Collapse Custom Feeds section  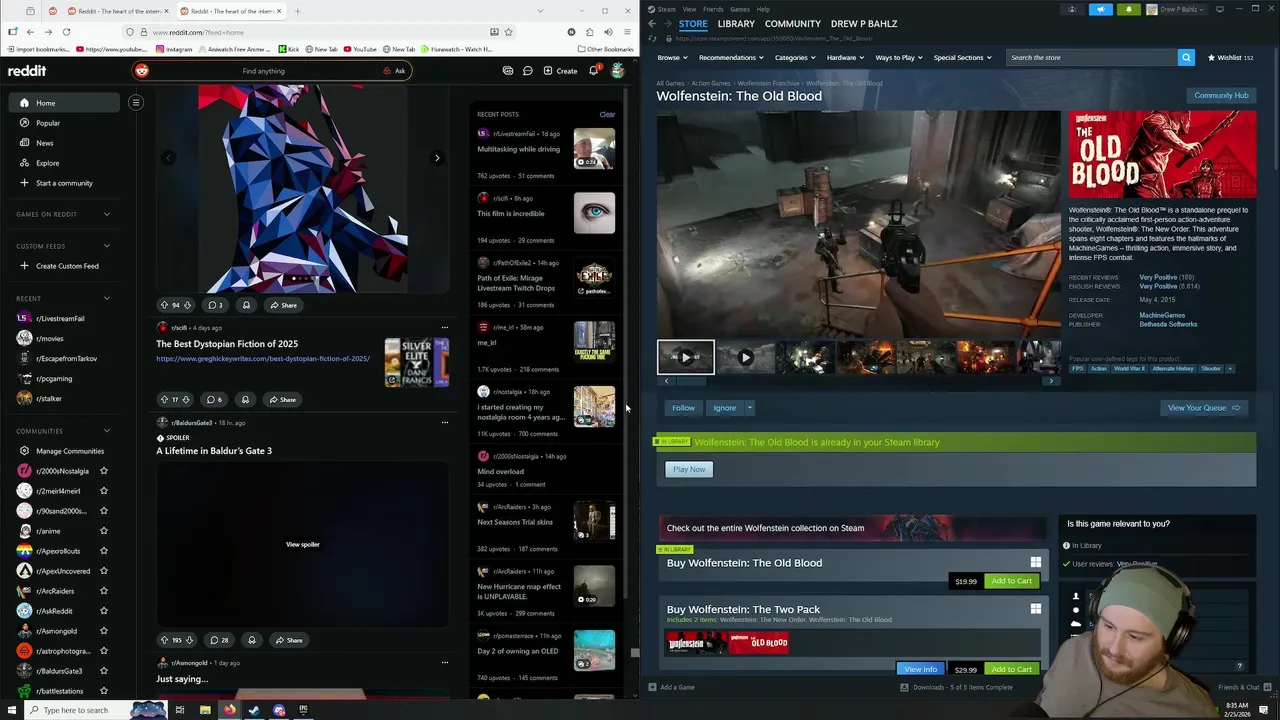107,246
